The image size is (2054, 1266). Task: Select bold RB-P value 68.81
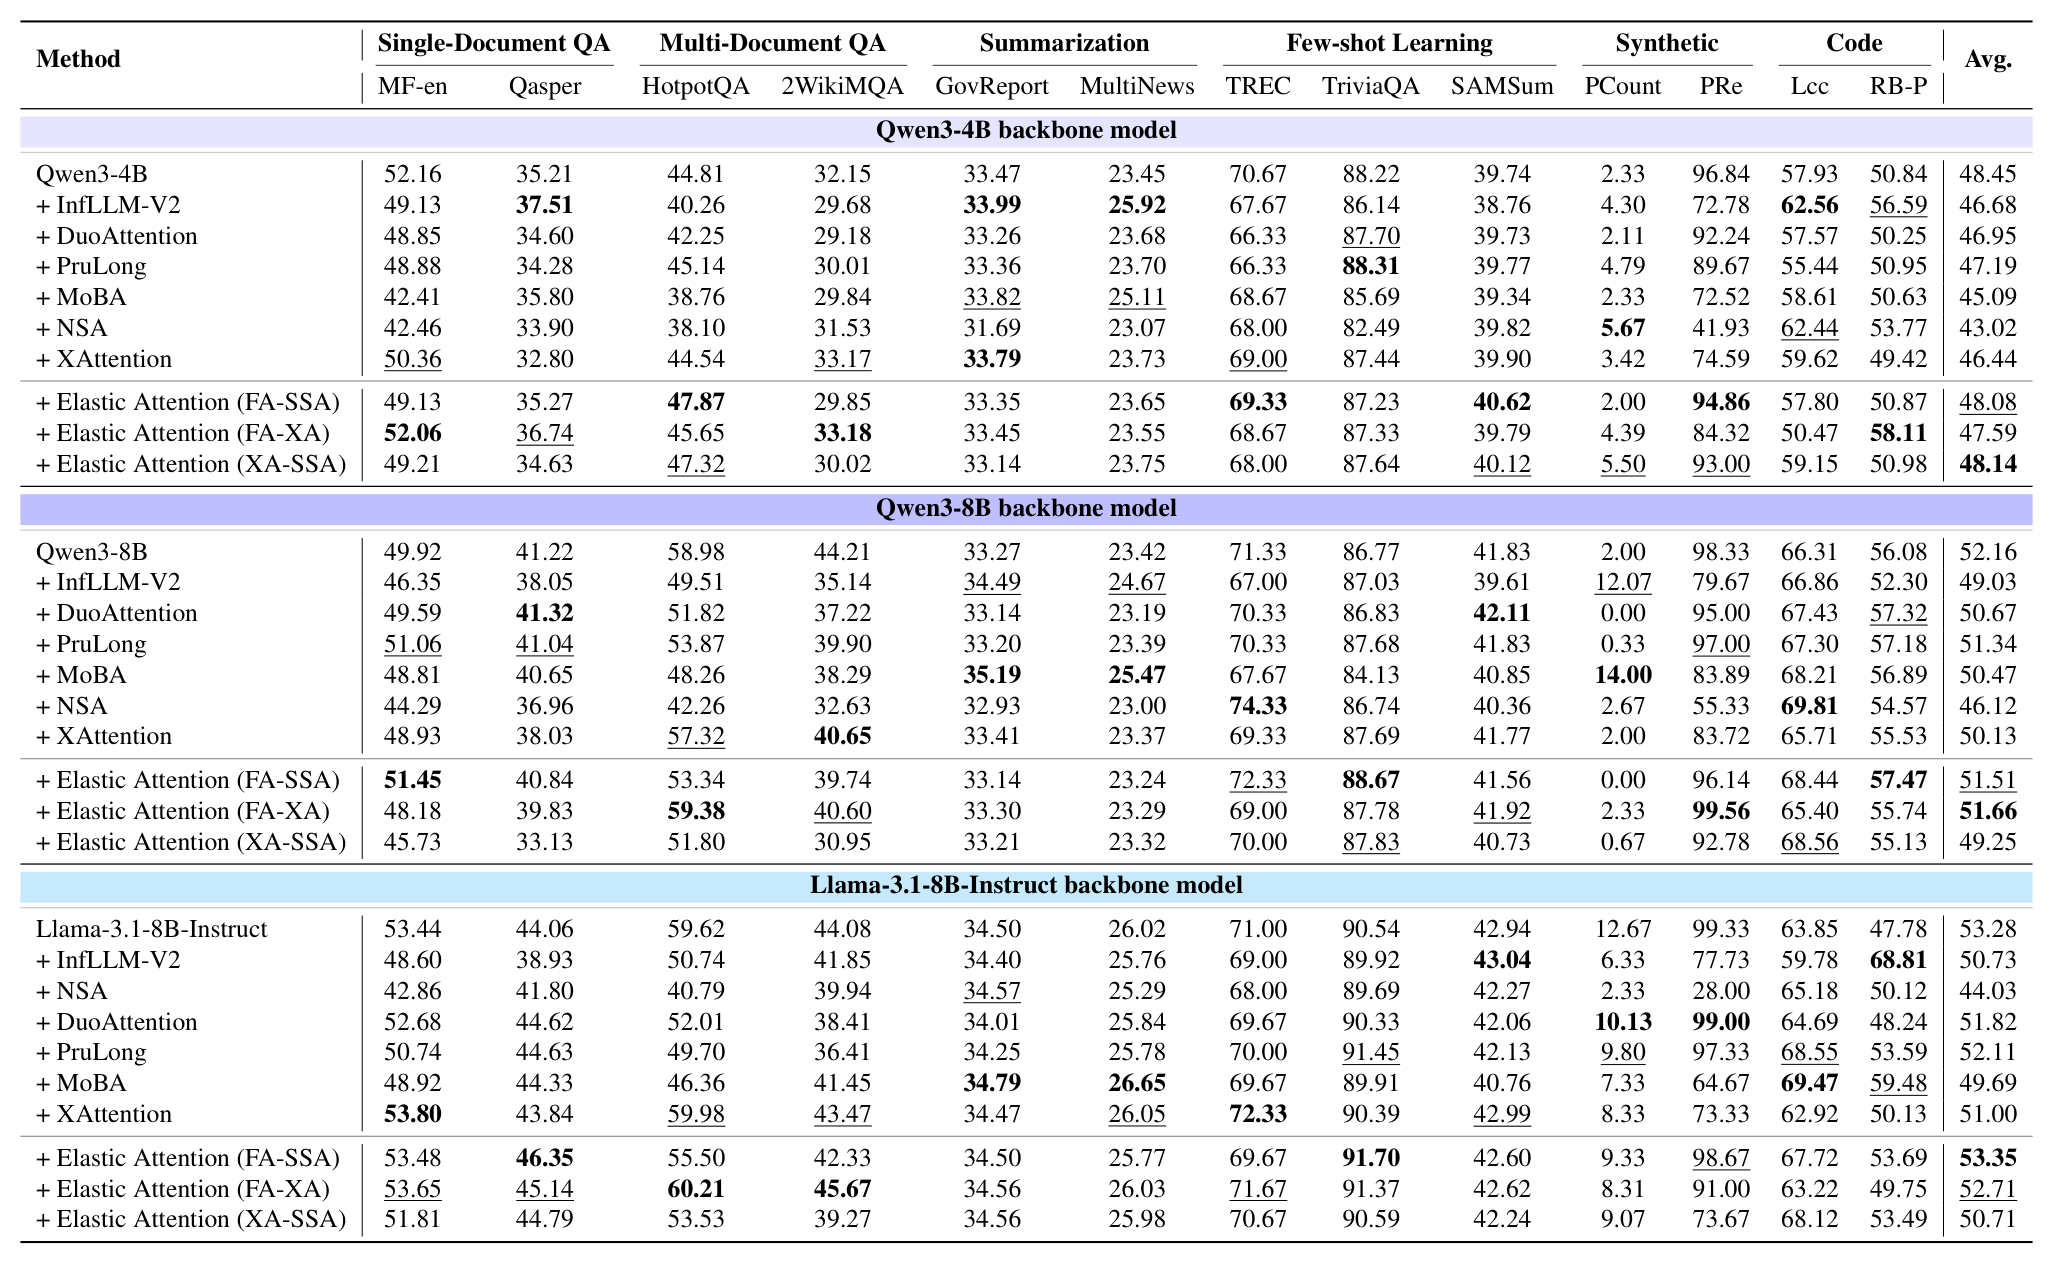pyautogui.click(x=1898, y=960)
